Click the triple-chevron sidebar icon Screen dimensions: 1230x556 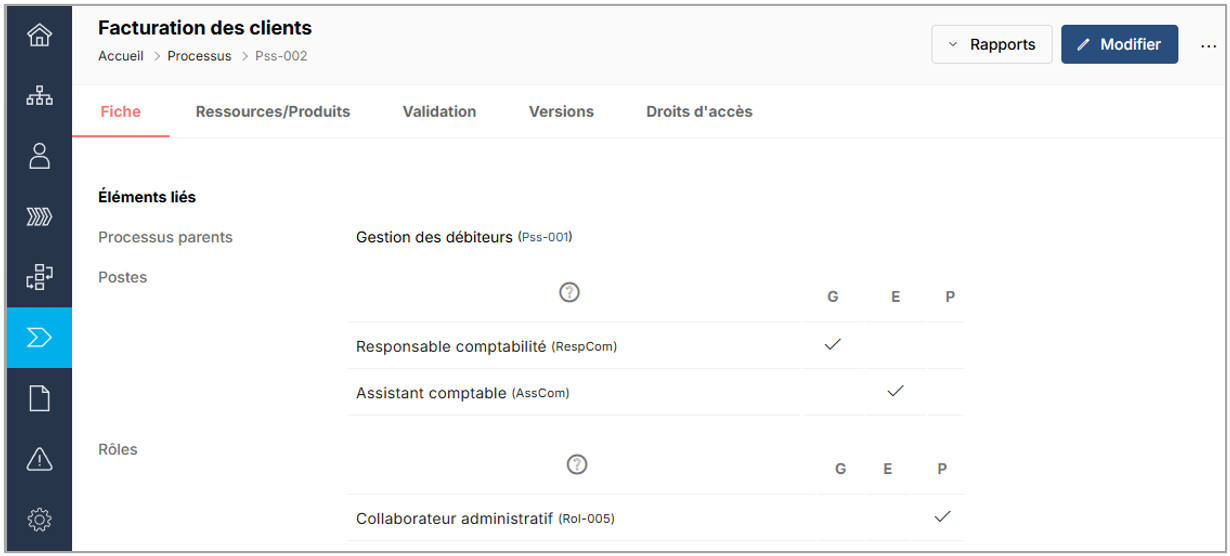pos(39,217)
